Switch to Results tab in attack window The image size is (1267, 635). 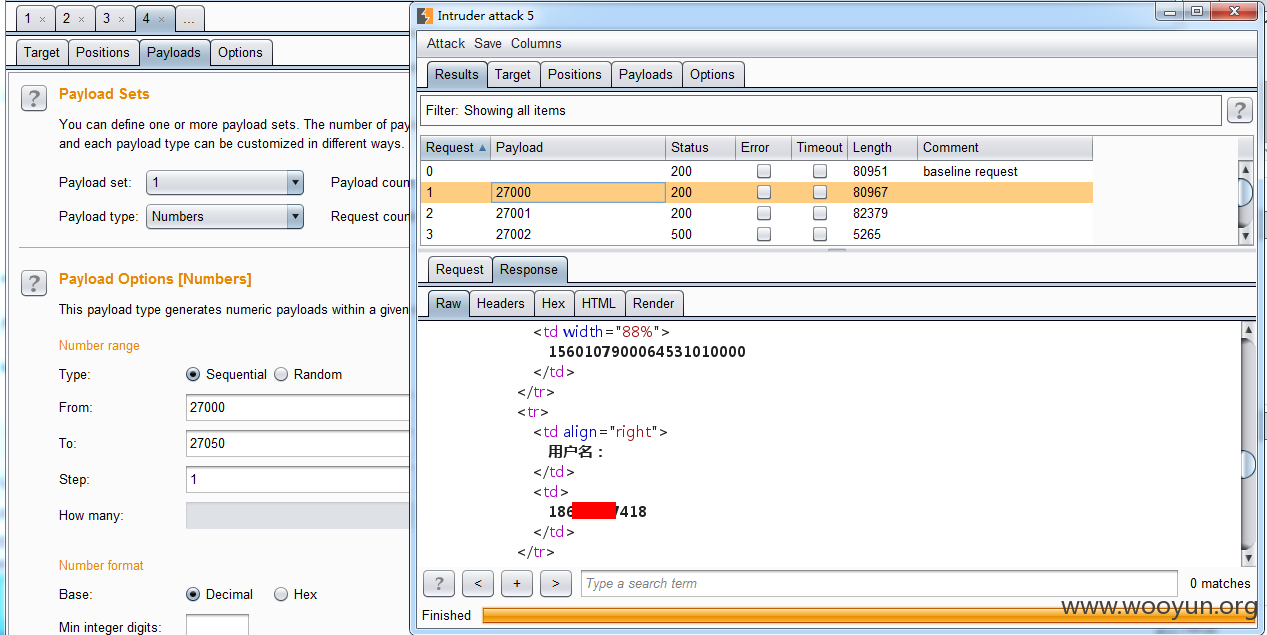pyautogui.click(x=457, y=74)
